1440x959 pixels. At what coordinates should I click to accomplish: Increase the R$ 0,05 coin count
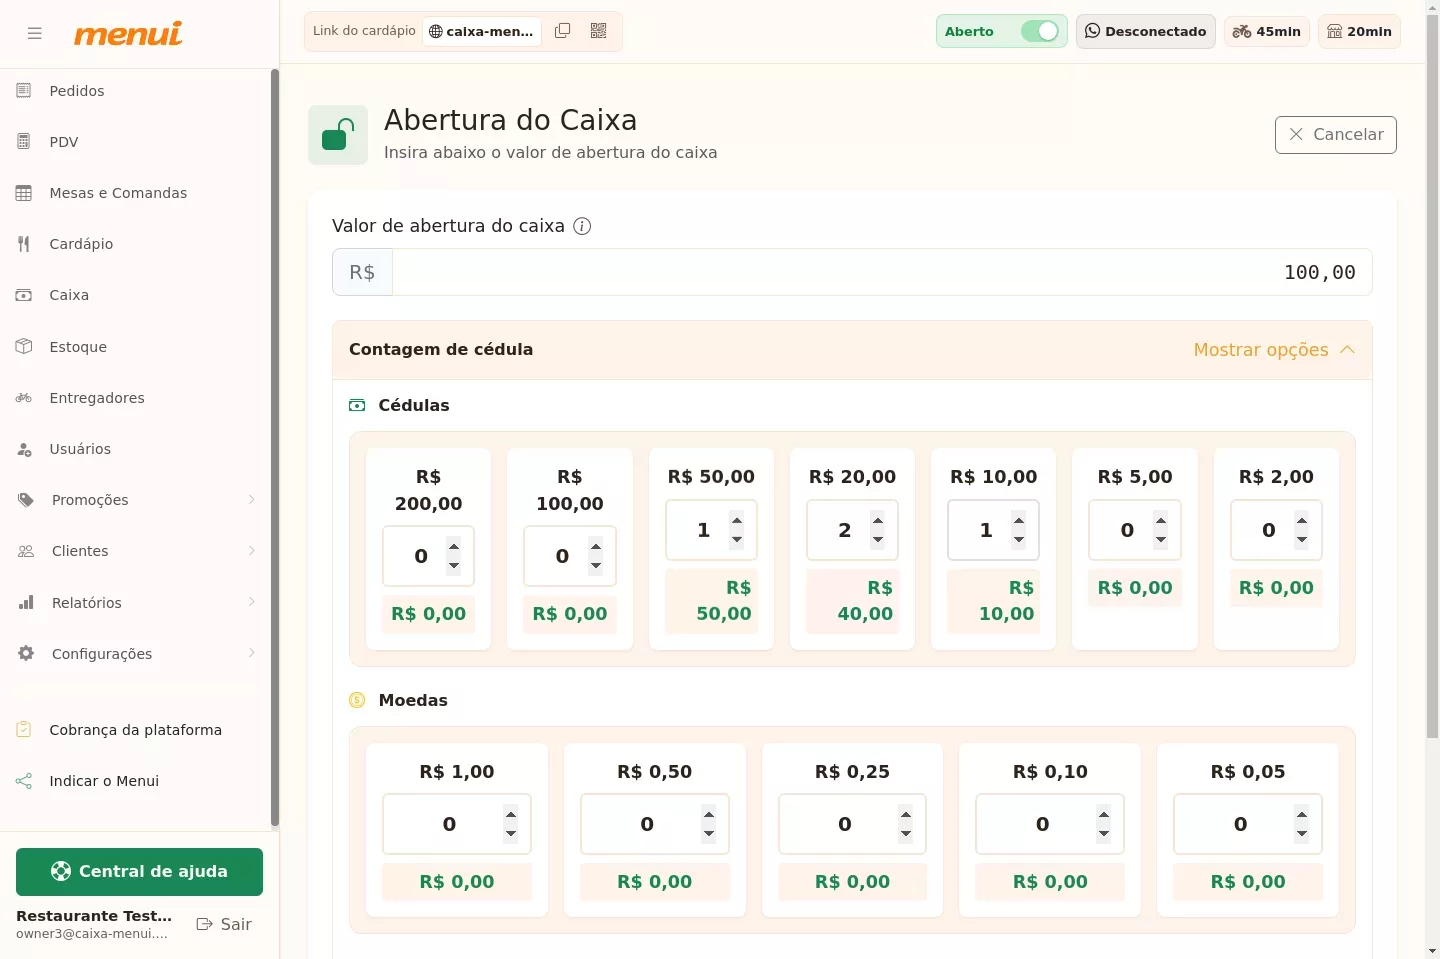(x=1302, y=814)
